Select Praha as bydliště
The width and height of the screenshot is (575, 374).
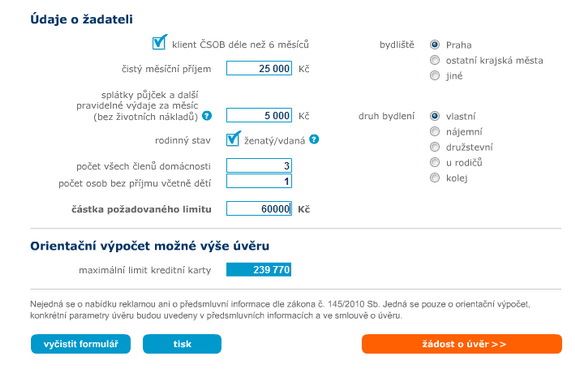point(435,45)
